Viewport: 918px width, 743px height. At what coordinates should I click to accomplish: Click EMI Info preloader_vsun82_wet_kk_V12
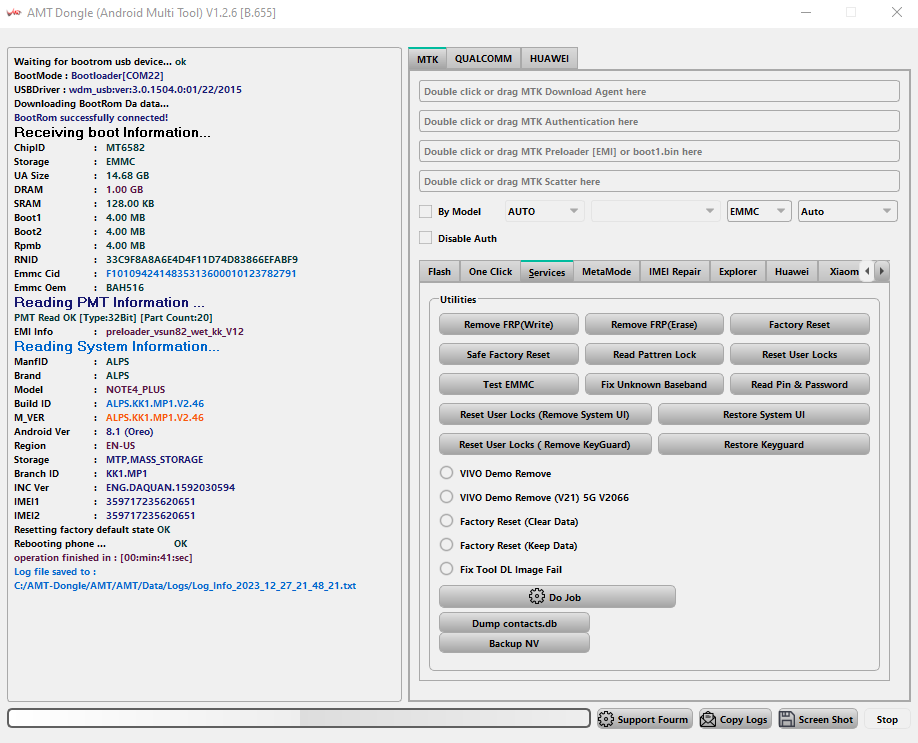tap(174, 331)
